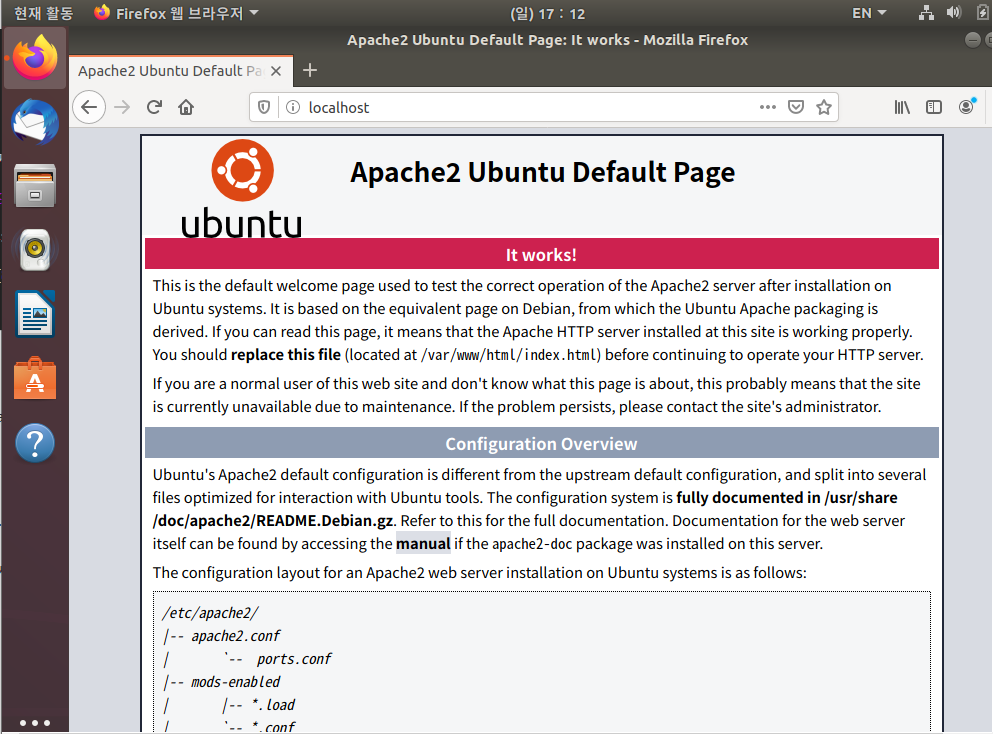Click the 'Apache2 Ubuntu Default Page' title
Viewport: 993px width, 734px height.
(542, 172)
